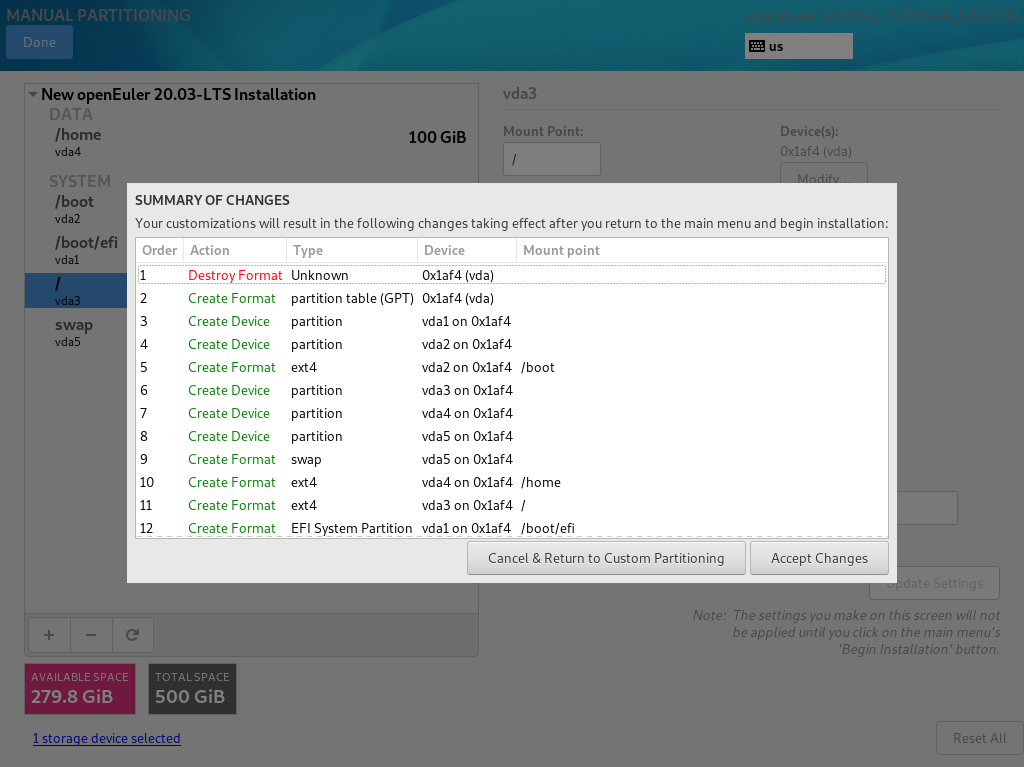Select the /boot vda2 partition entry
Viewport: 1024px width, 767px height.
point(76,208)
